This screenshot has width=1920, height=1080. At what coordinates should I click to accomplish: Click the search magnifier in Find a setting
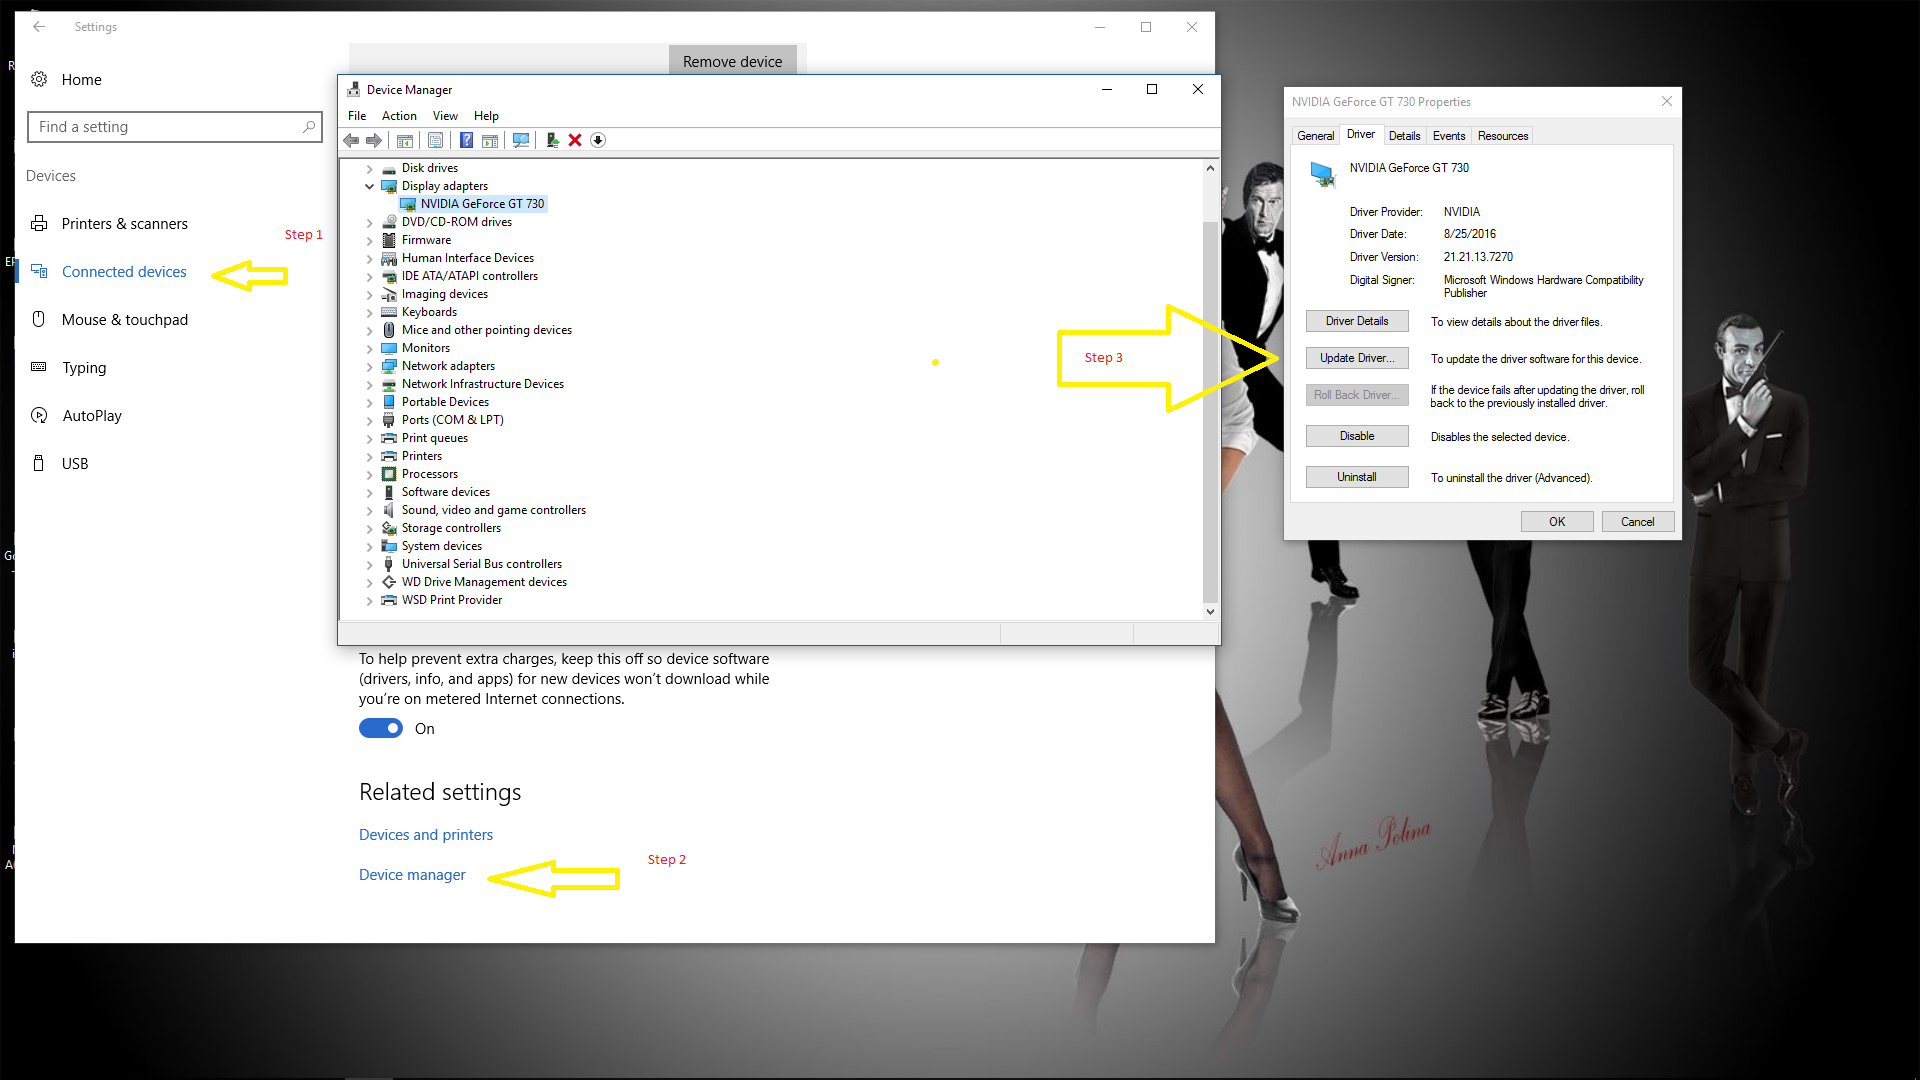coord(309,127)
